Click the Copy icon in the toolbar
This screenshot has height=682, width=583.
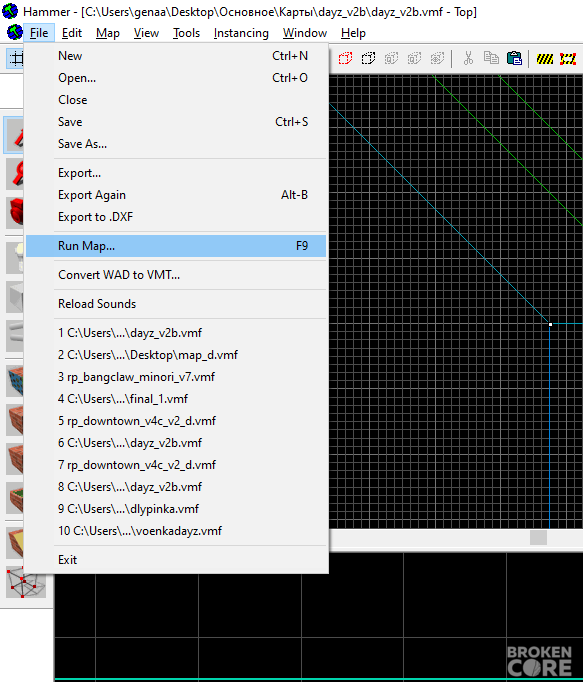pos(491,58)
